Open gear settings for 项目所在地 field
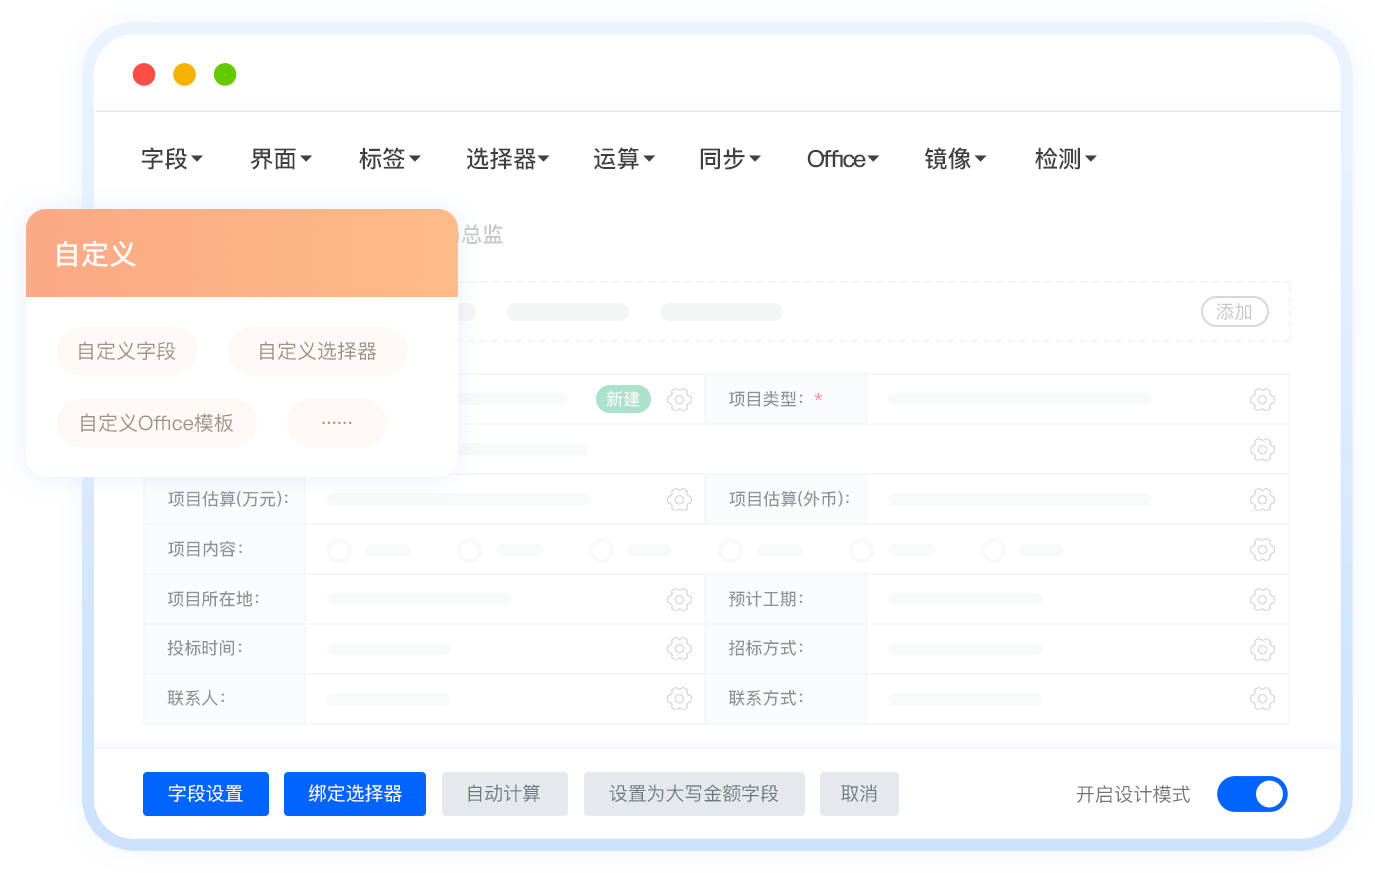The height and width of the screenshot is (873, 1375). point(679,599)
